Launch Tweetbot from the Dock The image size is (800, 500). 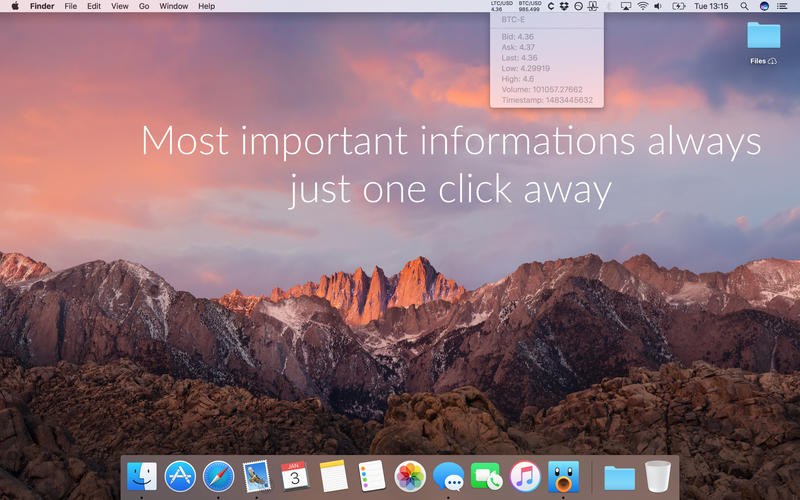[563, 476]
